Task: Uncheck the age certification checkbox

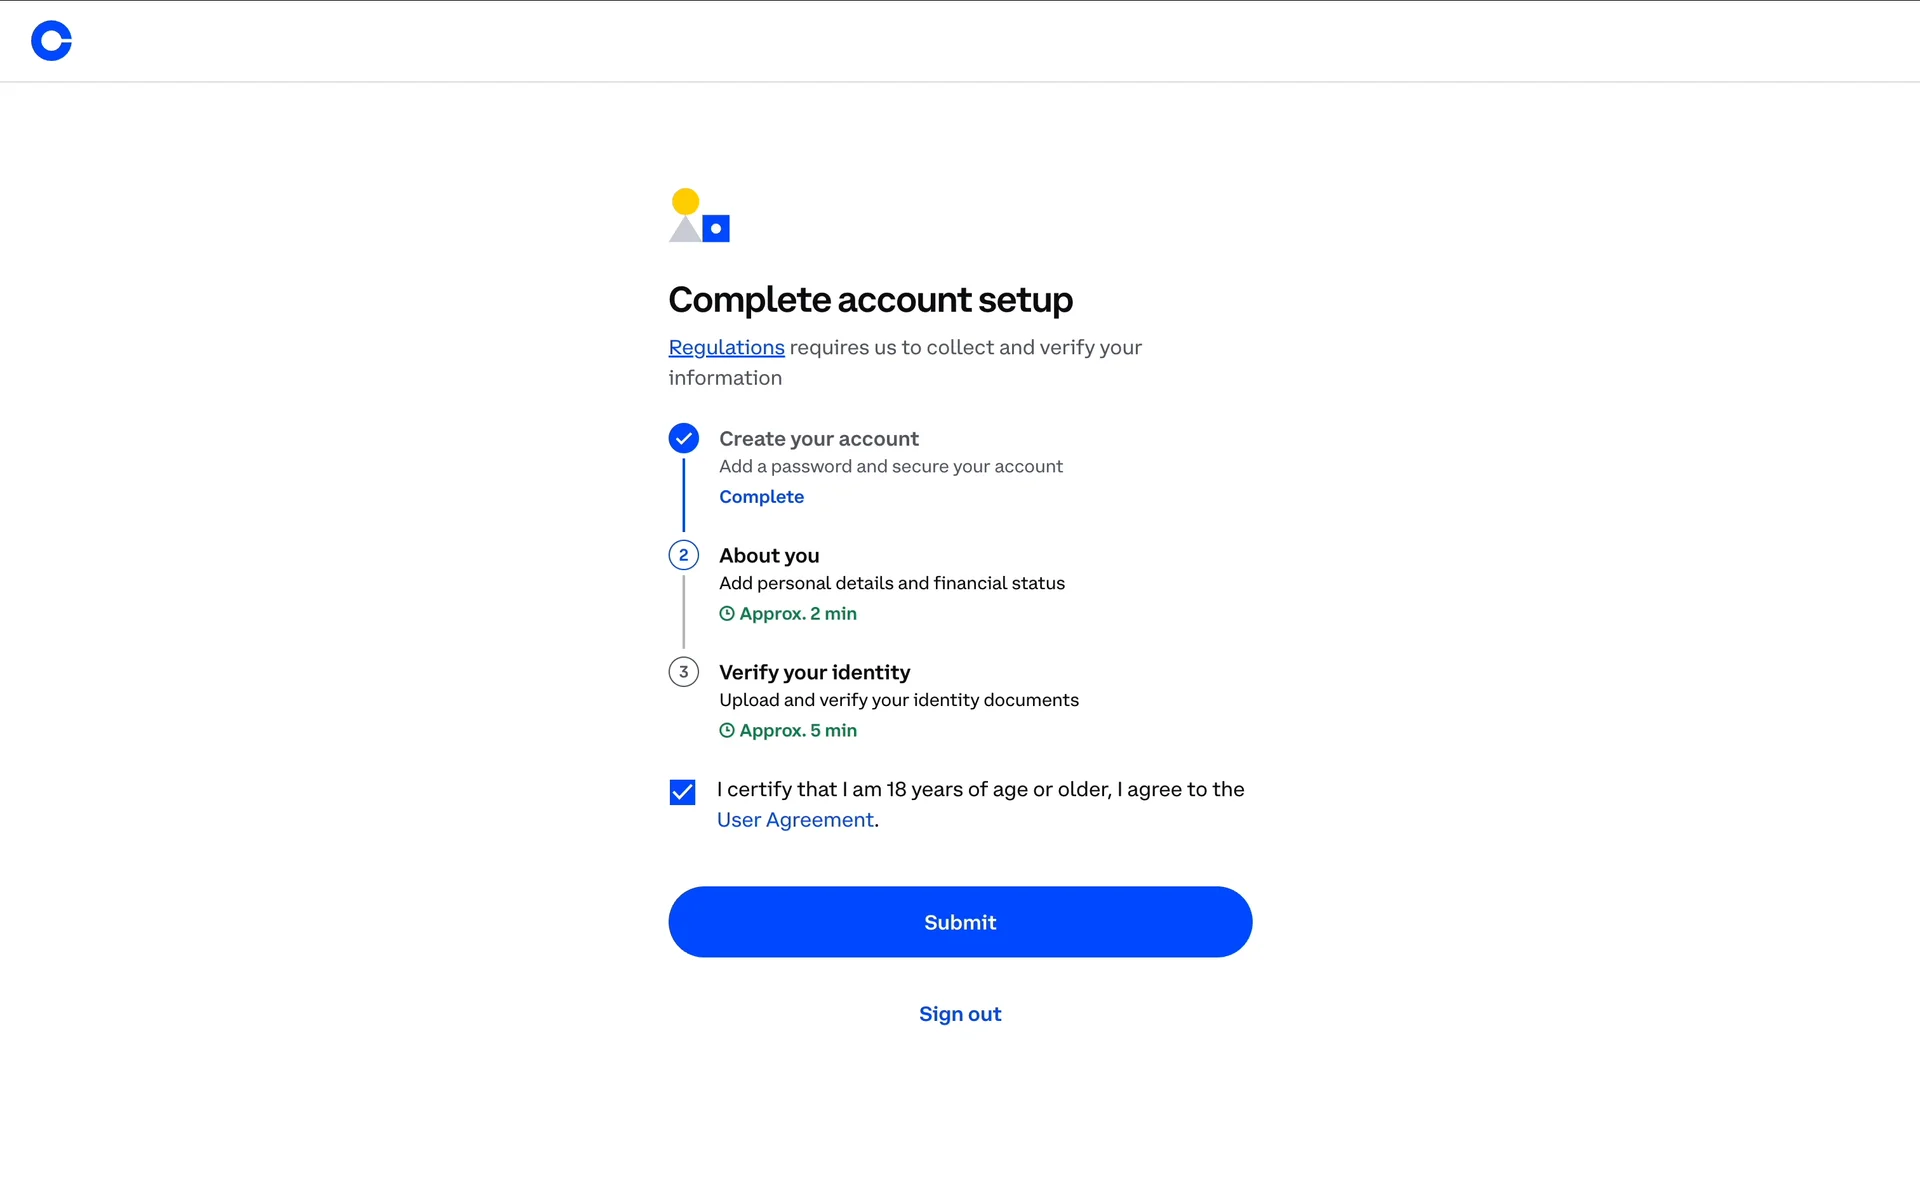Action: (682, 792)
